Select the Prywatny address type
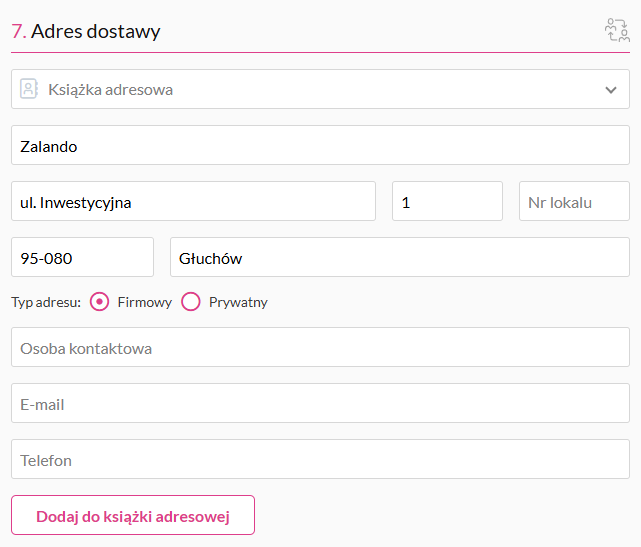This screenshot has height=547, width=641. pos(191,302)
